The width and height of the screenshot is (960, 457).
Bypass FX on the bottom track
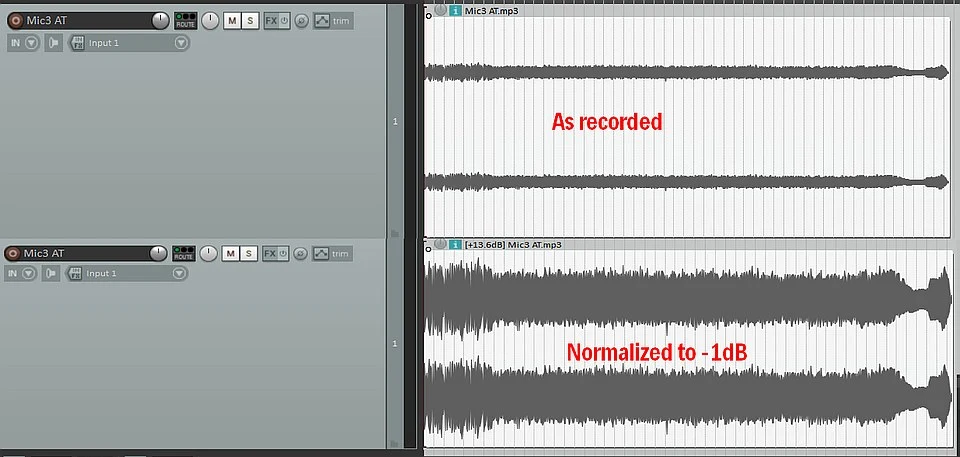(285, 254)
